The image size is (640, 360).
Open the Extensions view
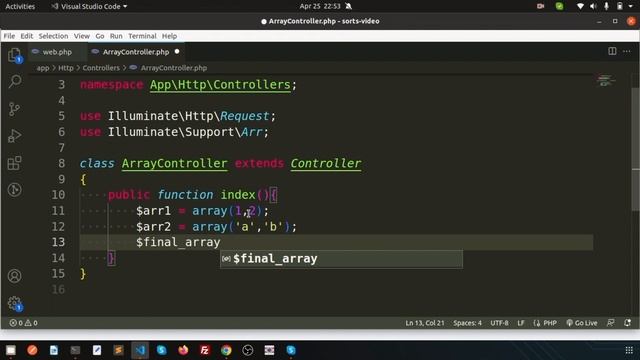15,163
